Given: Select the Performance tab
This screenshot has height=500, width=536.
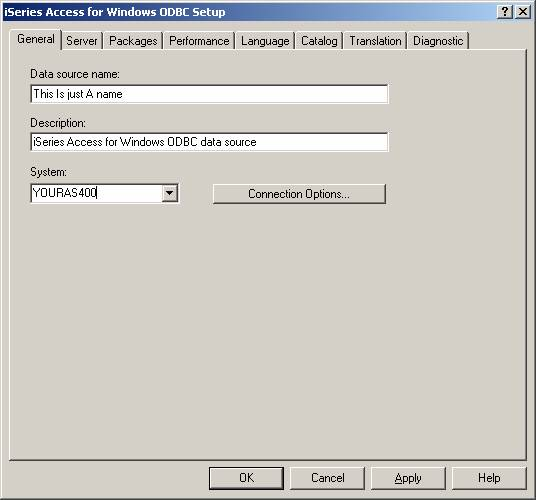Looking at the screenshot, I should point(199,41).
